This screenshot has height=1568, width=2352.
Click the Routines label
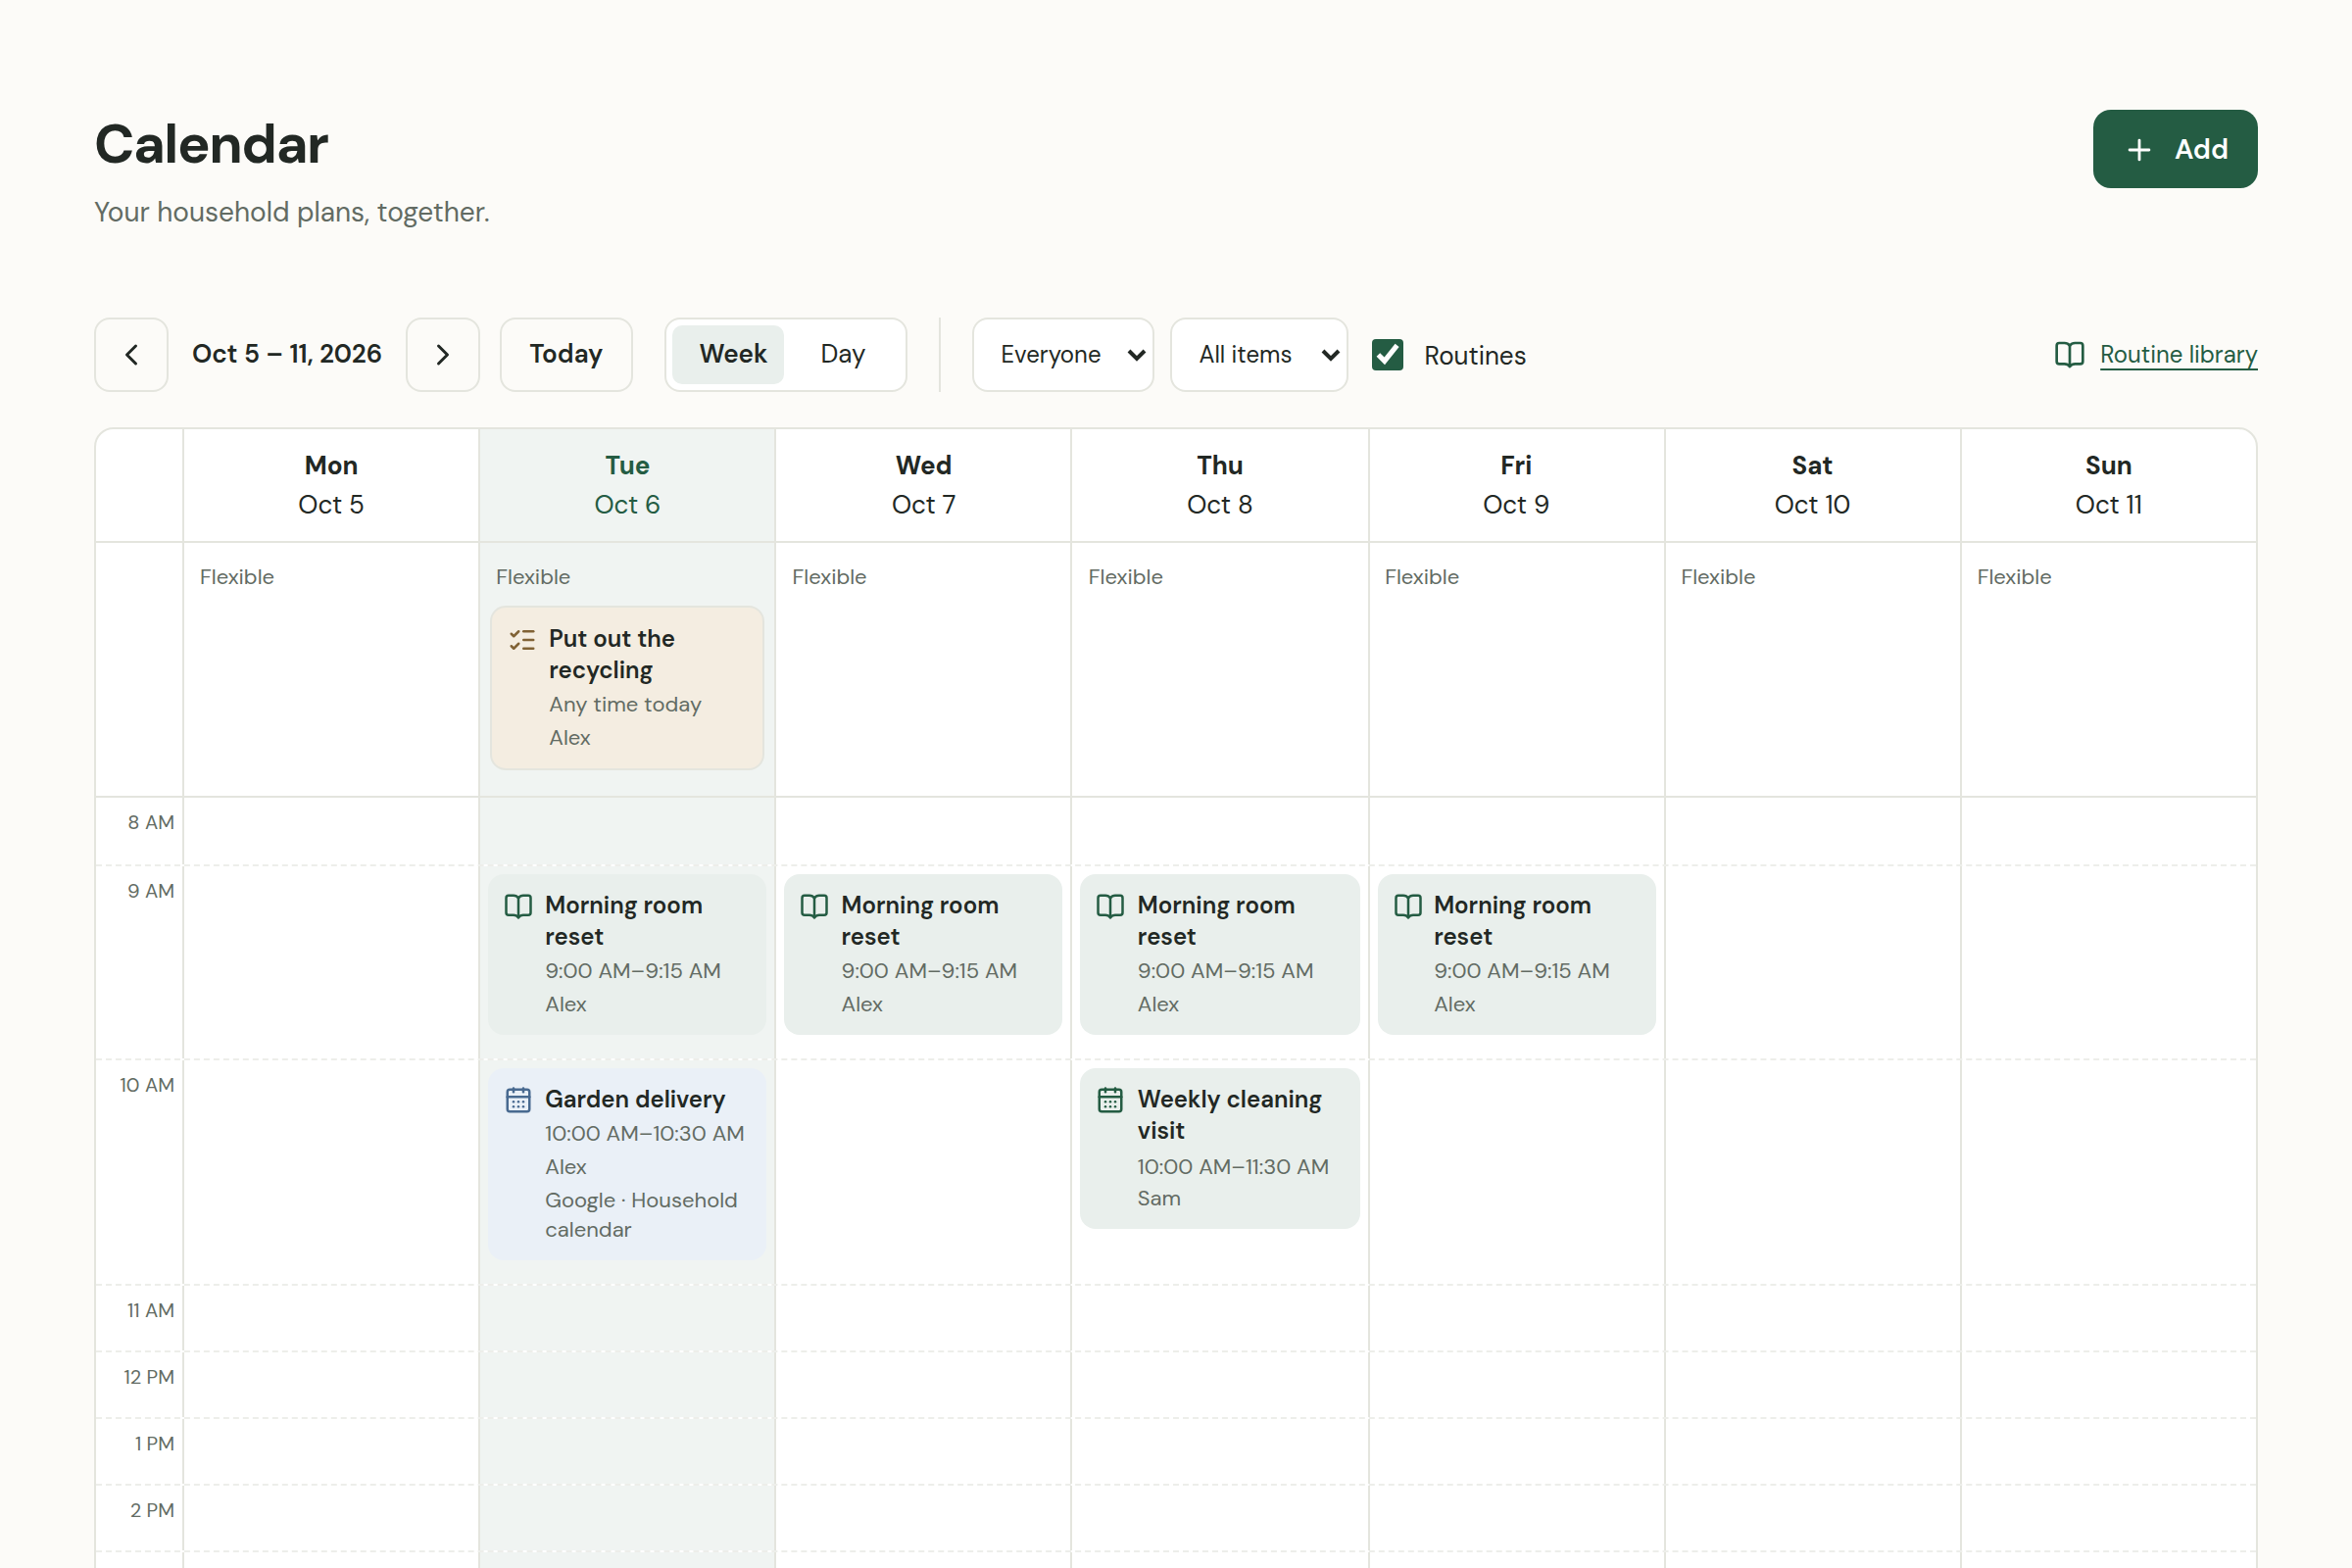point(1475,356)
